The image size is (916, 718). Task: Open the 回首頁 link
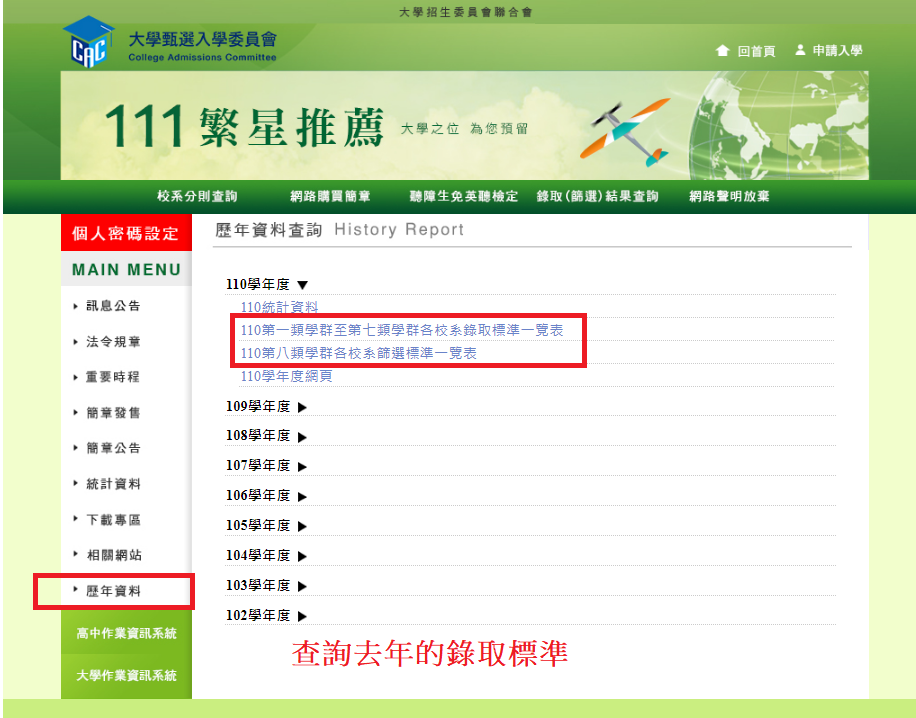click(756, 51)
